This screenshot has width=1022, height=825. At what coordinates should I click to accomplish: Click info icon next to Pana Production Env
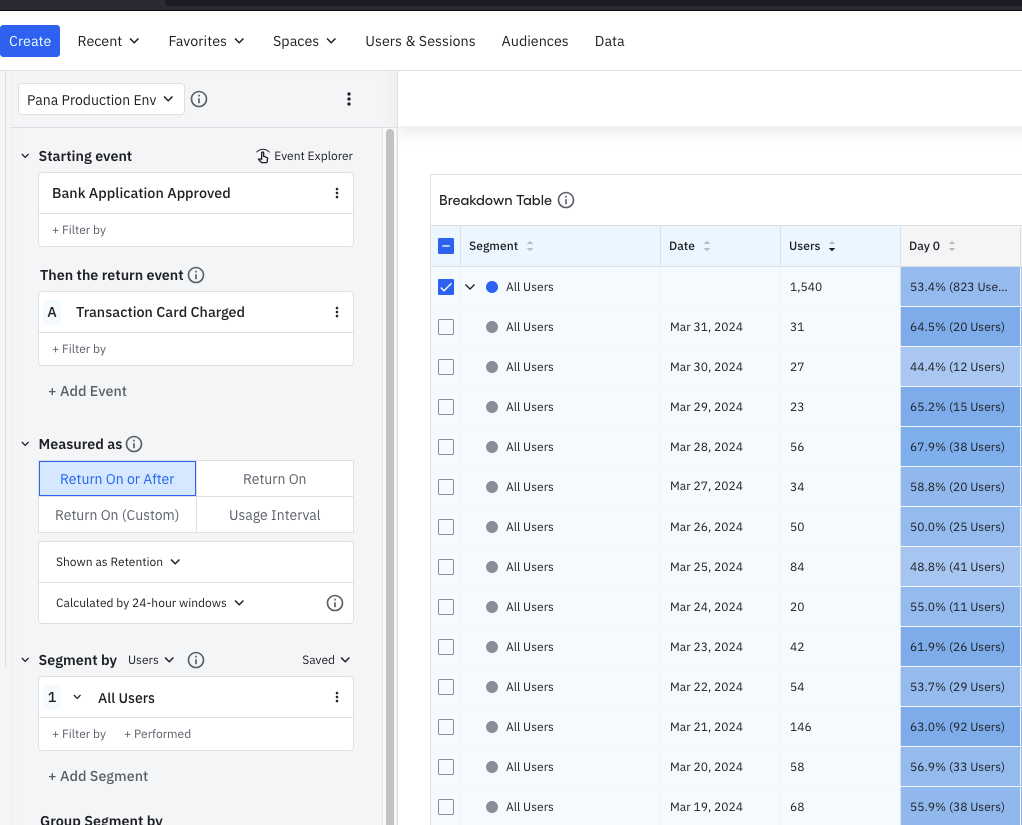[x=199, y=99]
